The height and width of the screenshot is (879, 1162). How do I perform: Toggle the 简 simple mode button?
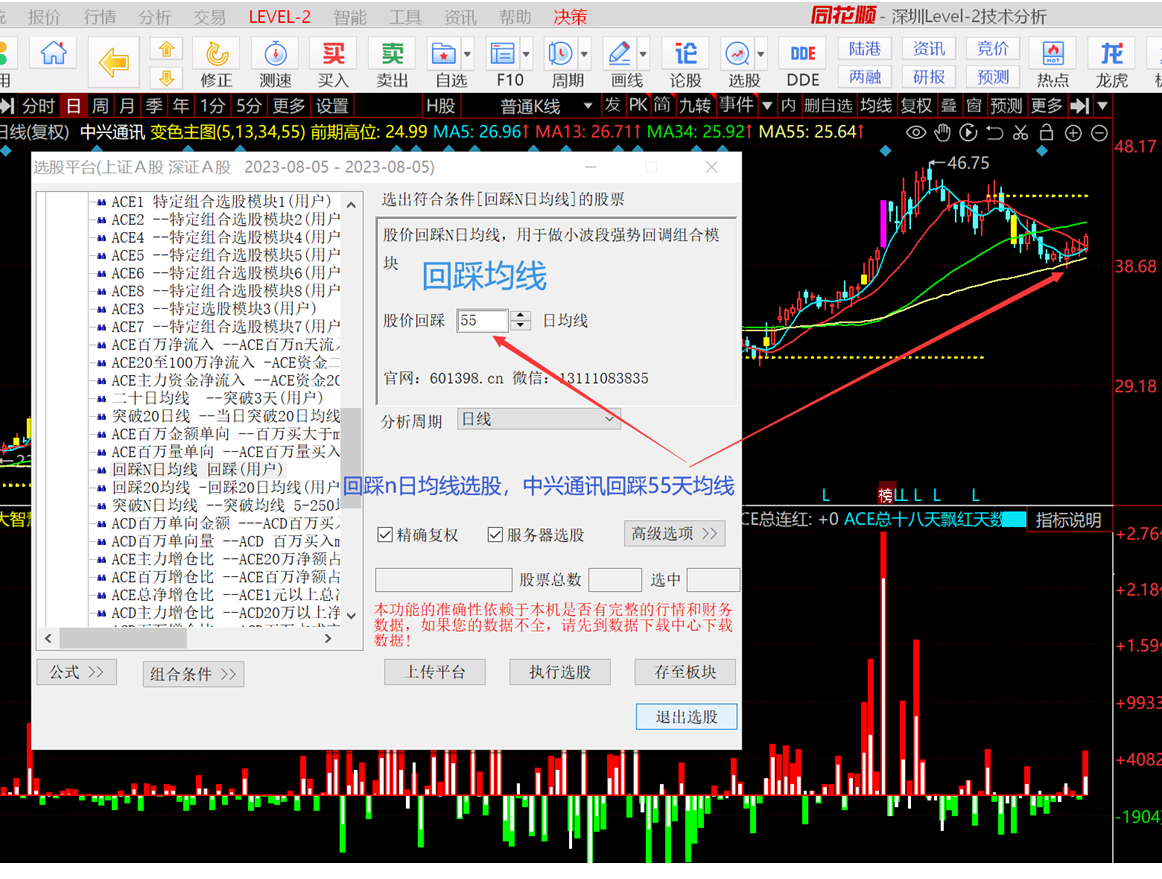[x=662, y=106]
